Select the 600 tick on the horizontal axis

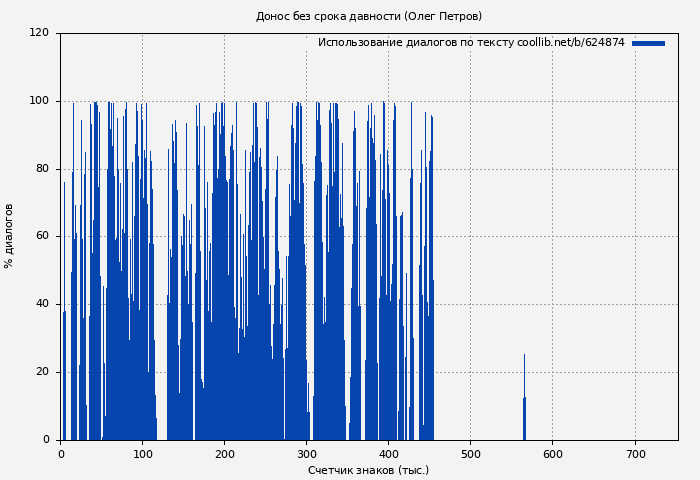[x=552, y=454]
